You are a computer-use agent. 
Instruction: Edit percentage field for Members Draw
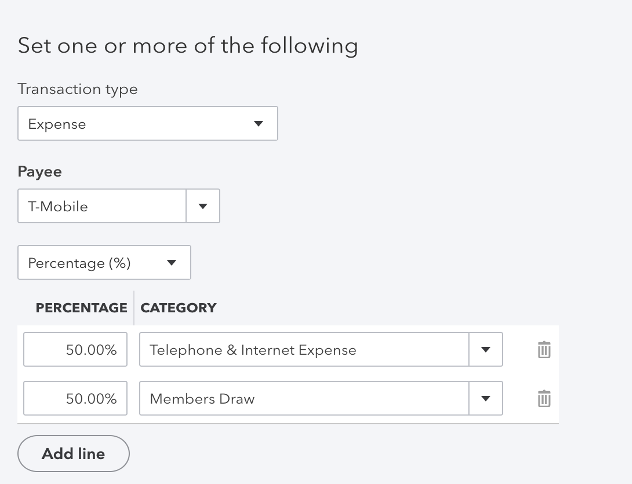[75, 399]
